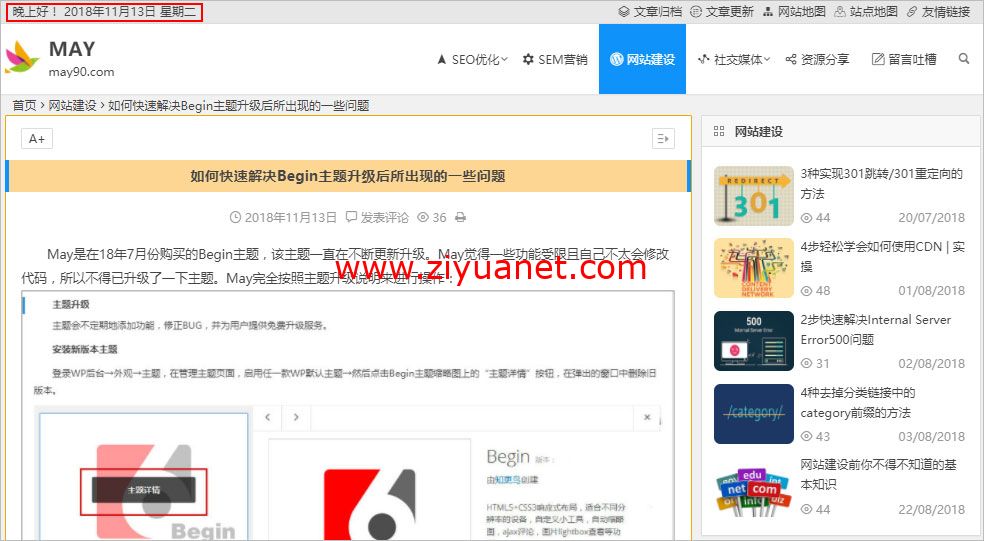Click the greeting date text 晚上好
This screenshot has height=541, width=984.
104,12
